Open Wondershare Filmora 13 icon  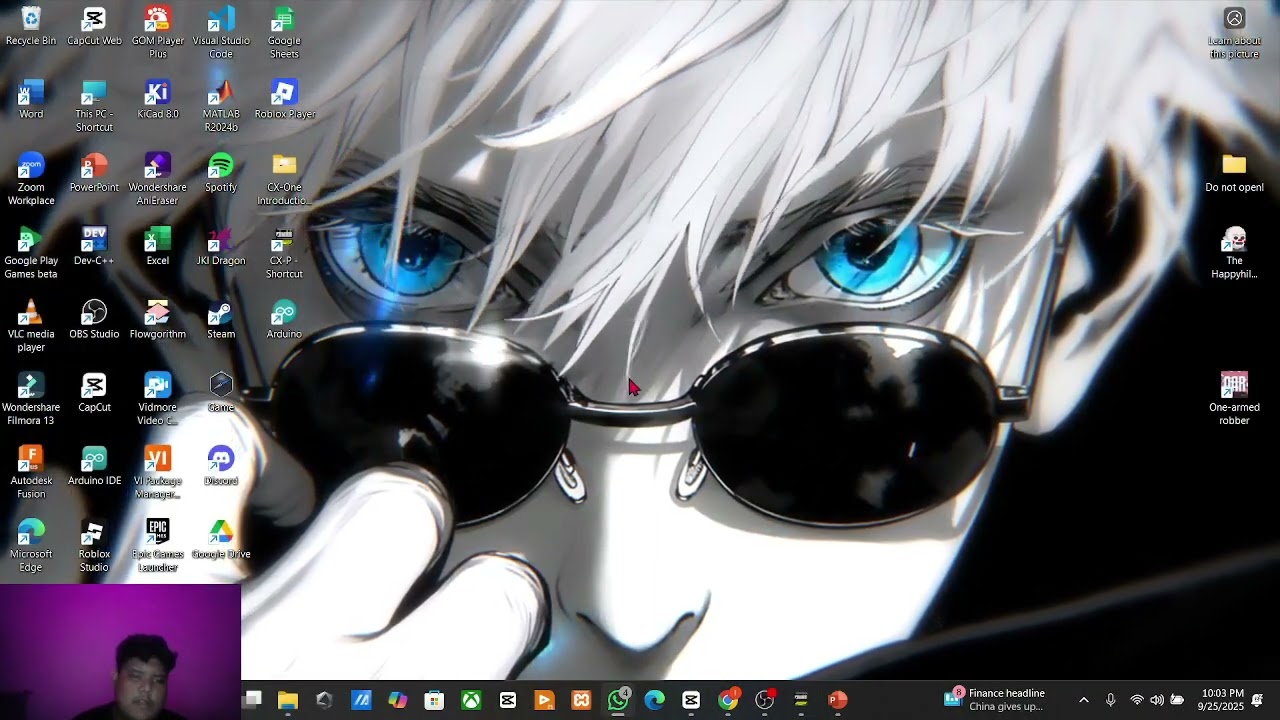31,400
